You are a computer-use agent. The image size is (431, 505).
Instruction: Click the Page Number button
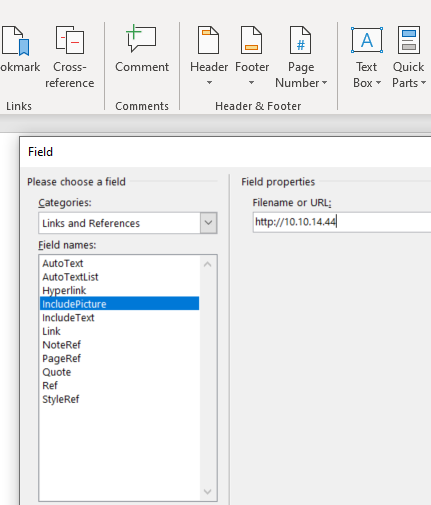pos(301,57)
